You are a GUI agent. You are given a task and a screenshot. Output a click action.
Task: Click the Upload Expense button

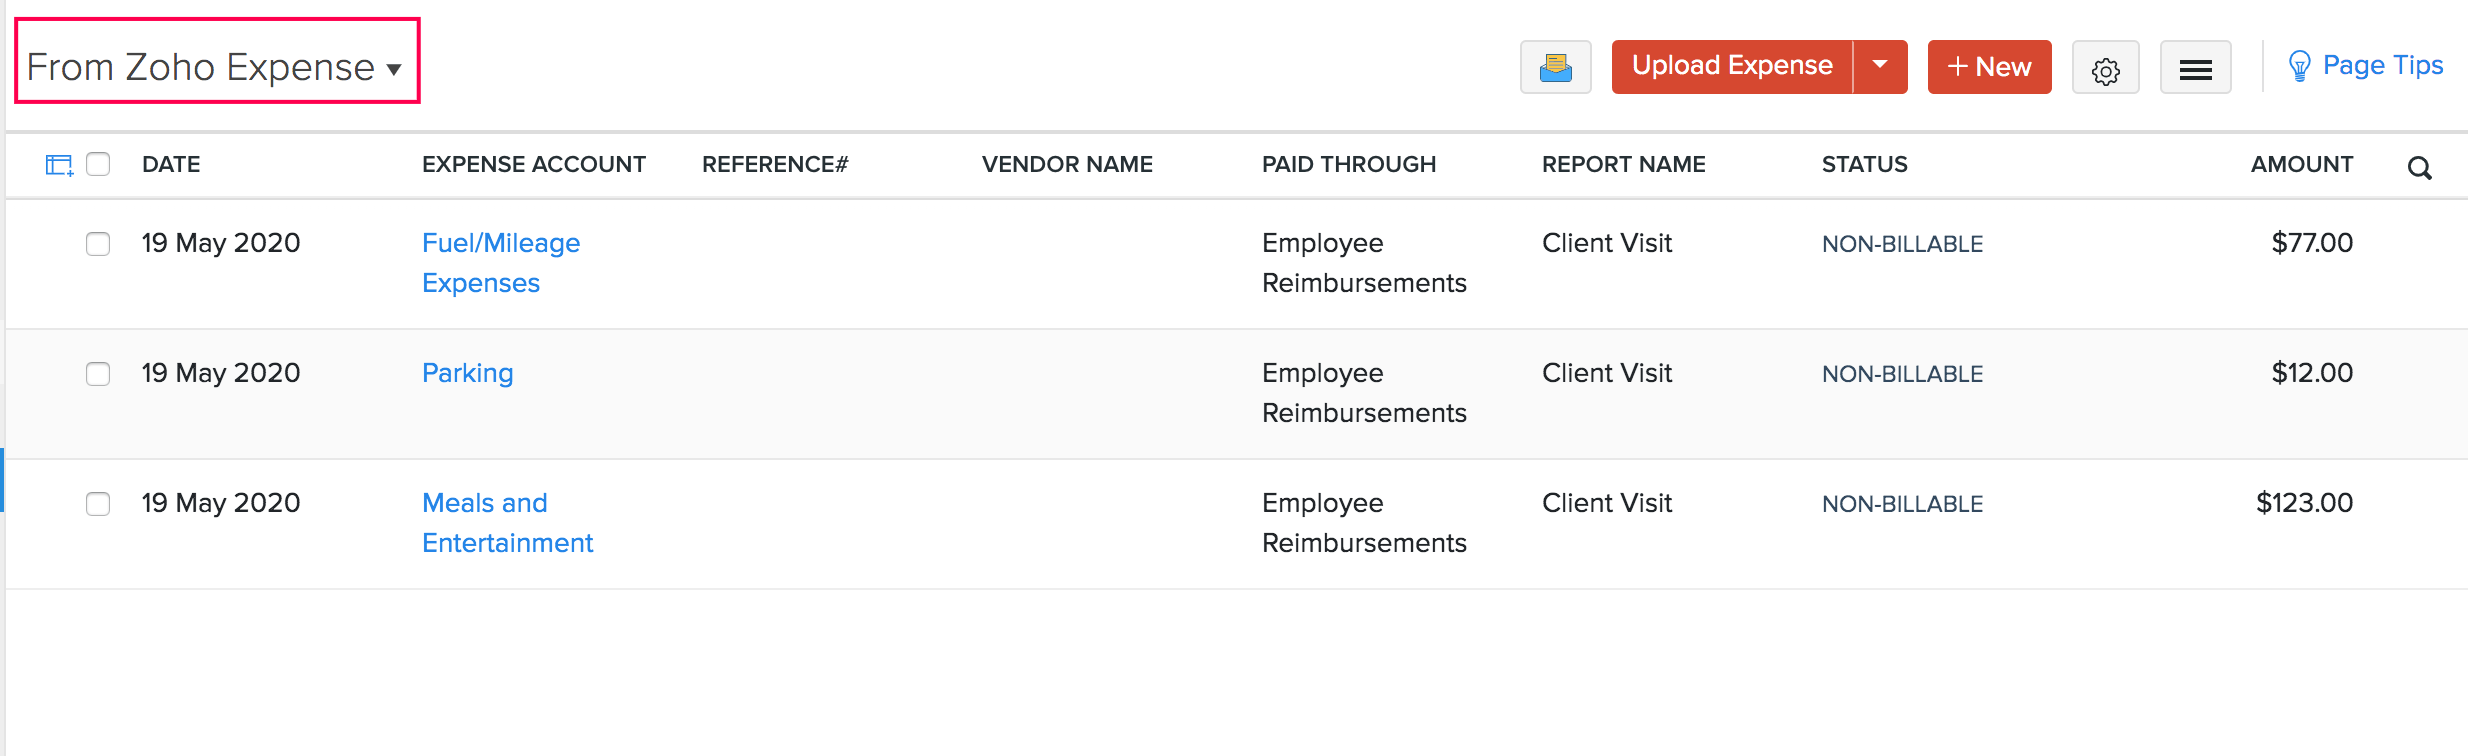tap(1732, 66)
